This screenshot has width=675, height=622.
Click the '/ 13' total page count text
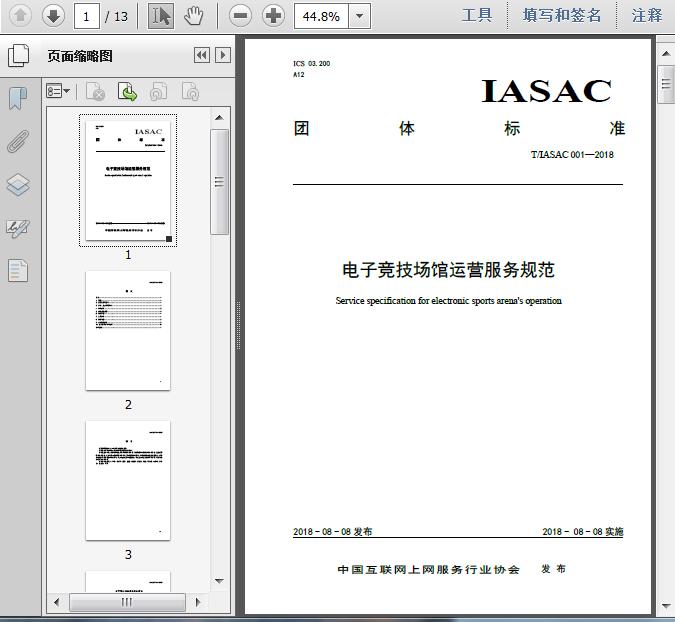point(116,16)
